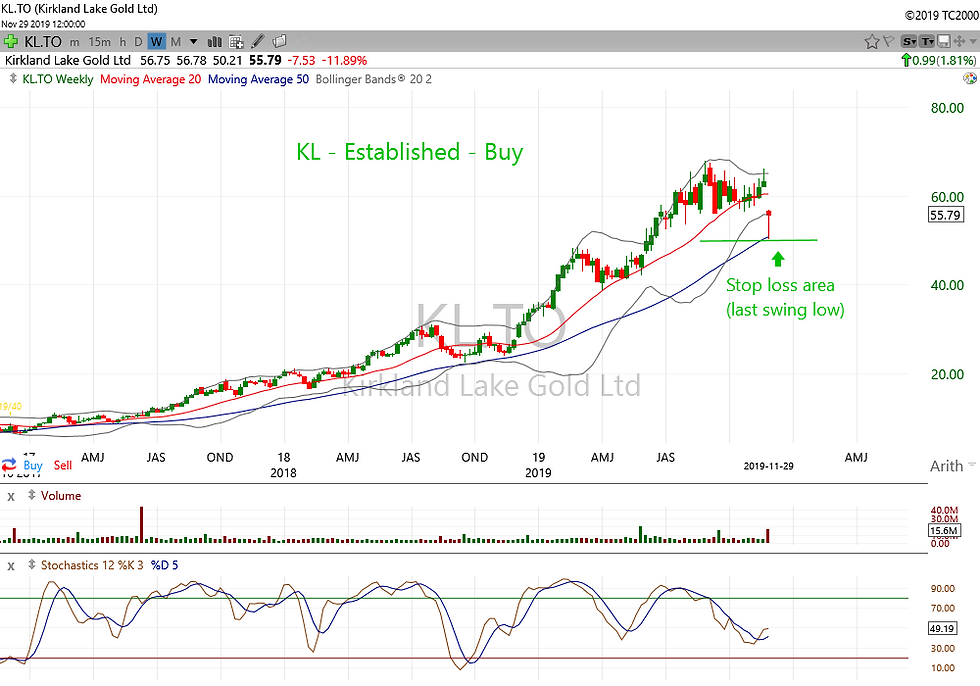
Task: Switch to the 15m time frame
Action: (99, 42)
